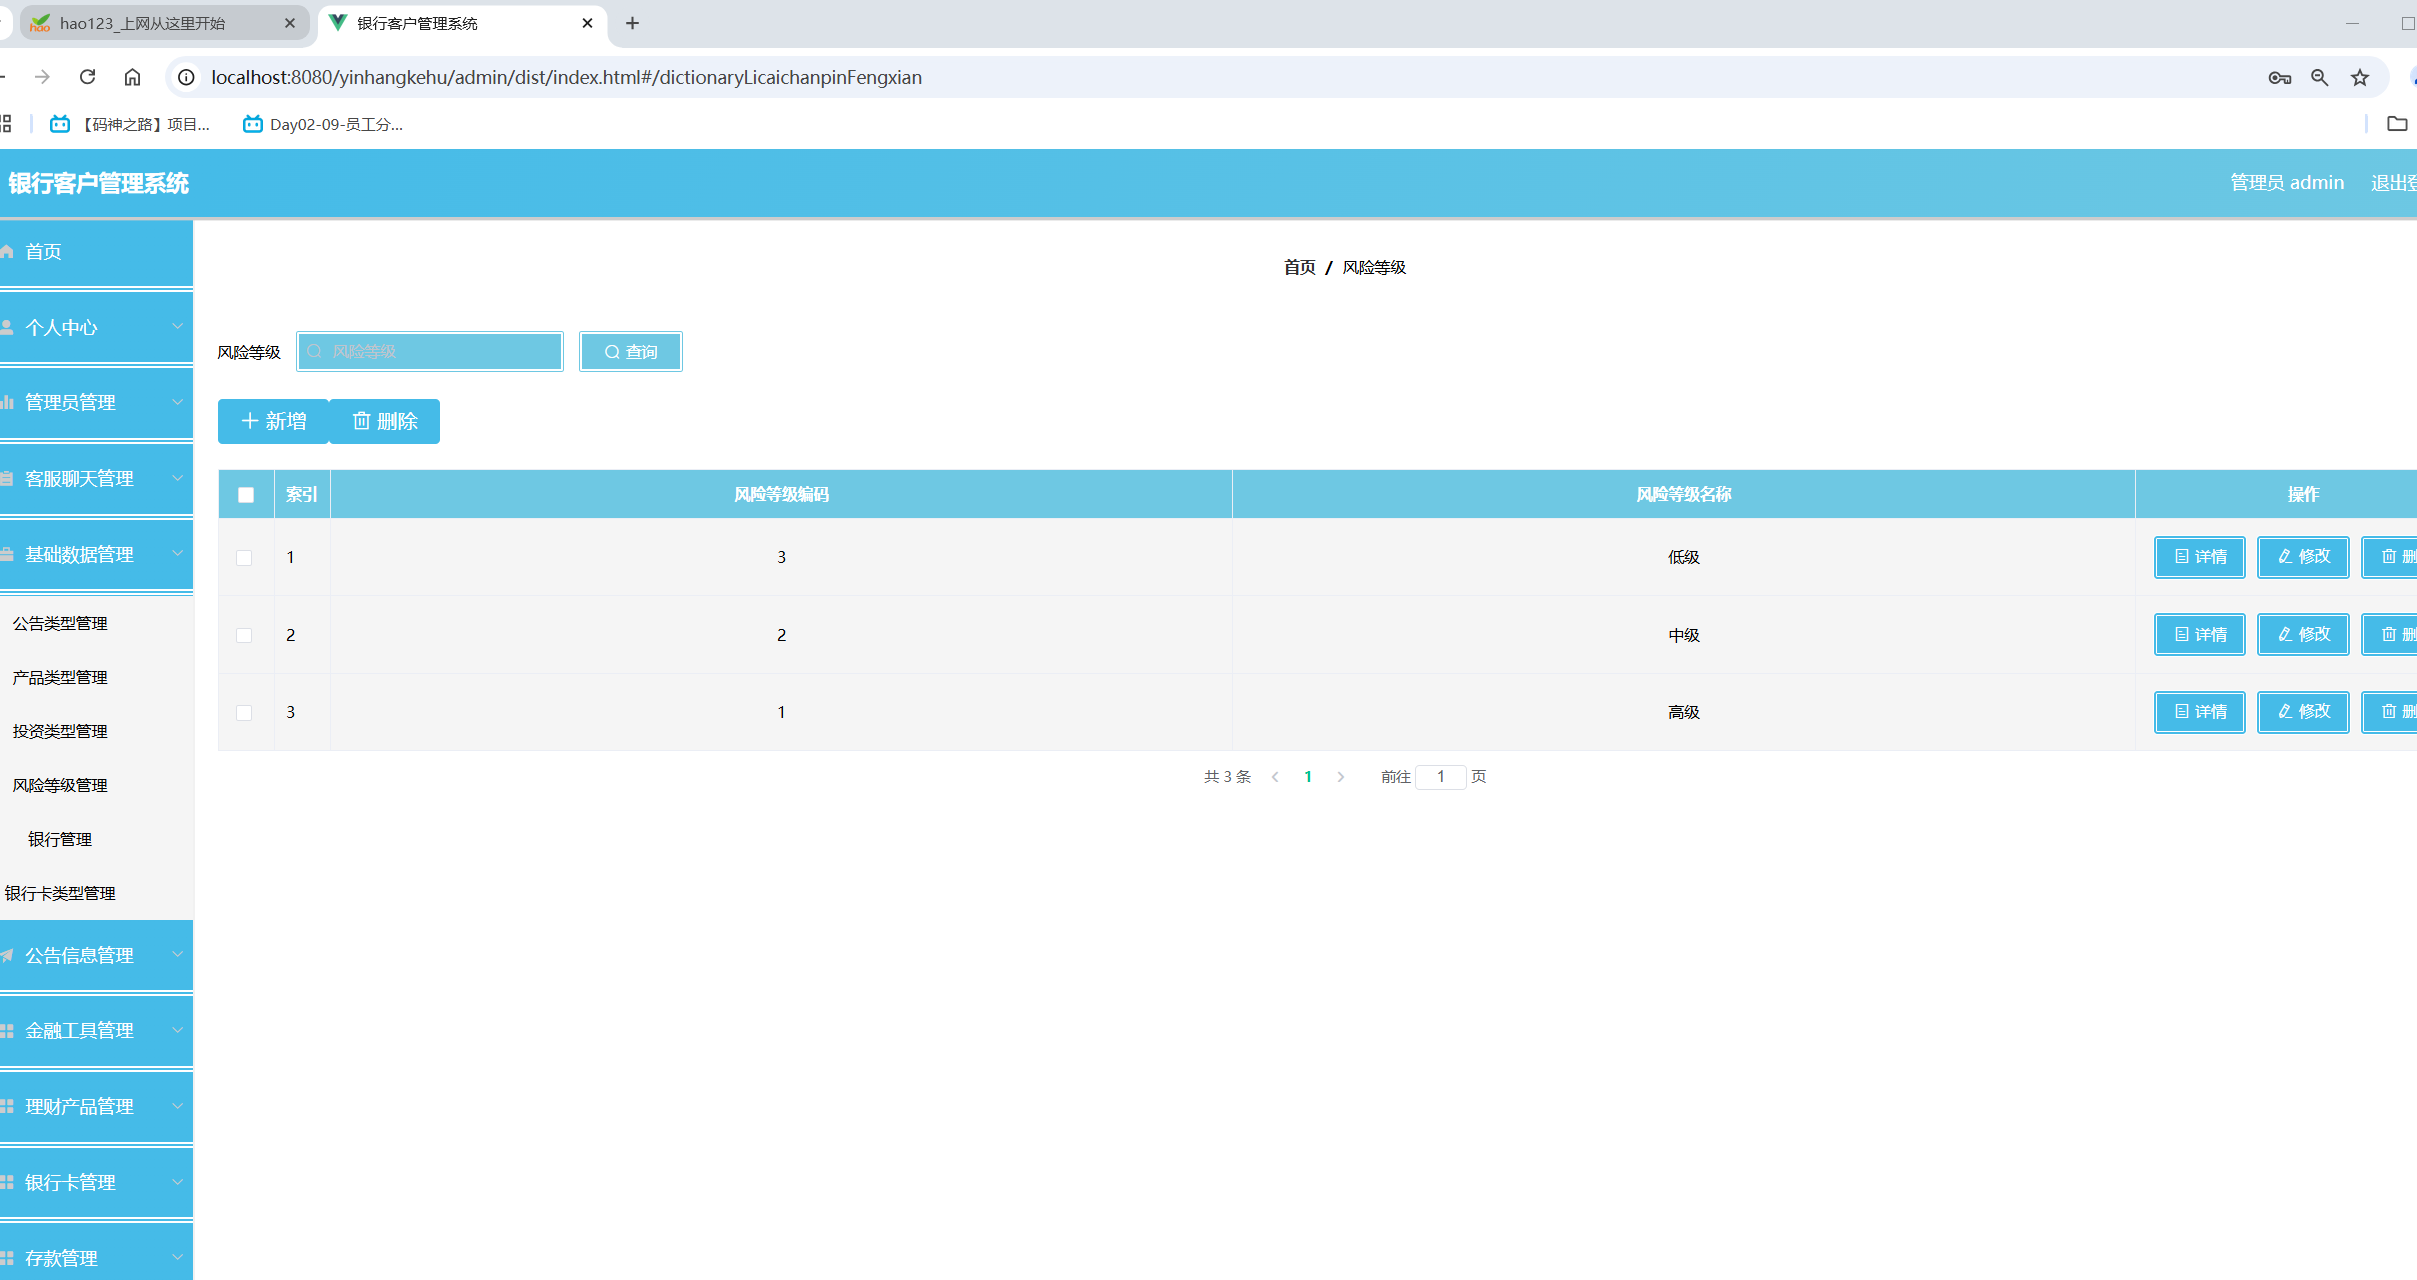
Task: Expand the 存款管理 menu chevron
Action: pos(177,1257)
